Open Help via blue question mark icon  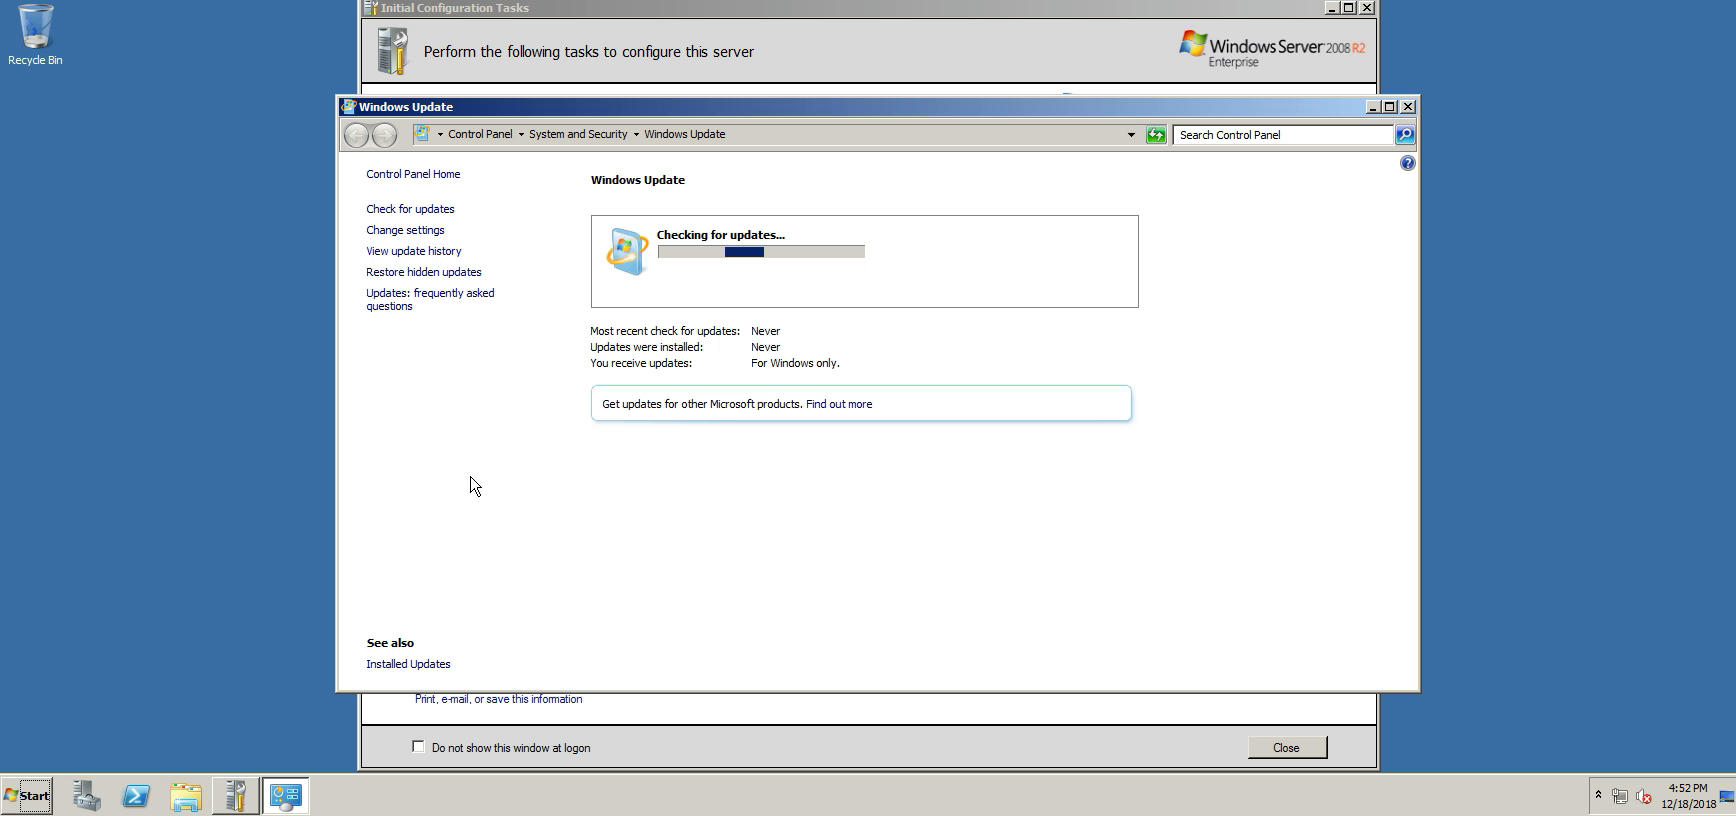(x=1407, y=163)
